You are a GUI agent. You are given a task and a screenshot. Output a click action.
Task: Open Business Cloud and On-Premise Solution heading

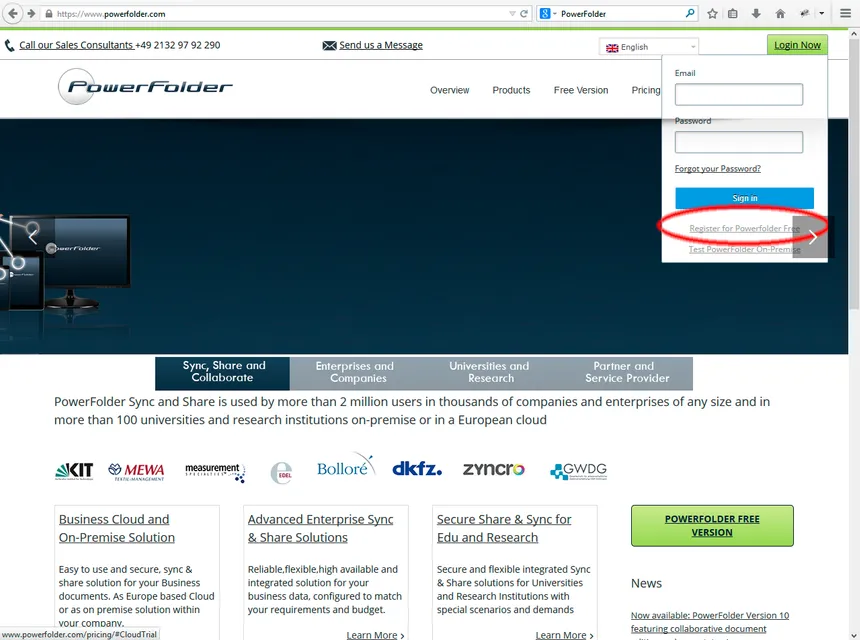pos(117,528)
